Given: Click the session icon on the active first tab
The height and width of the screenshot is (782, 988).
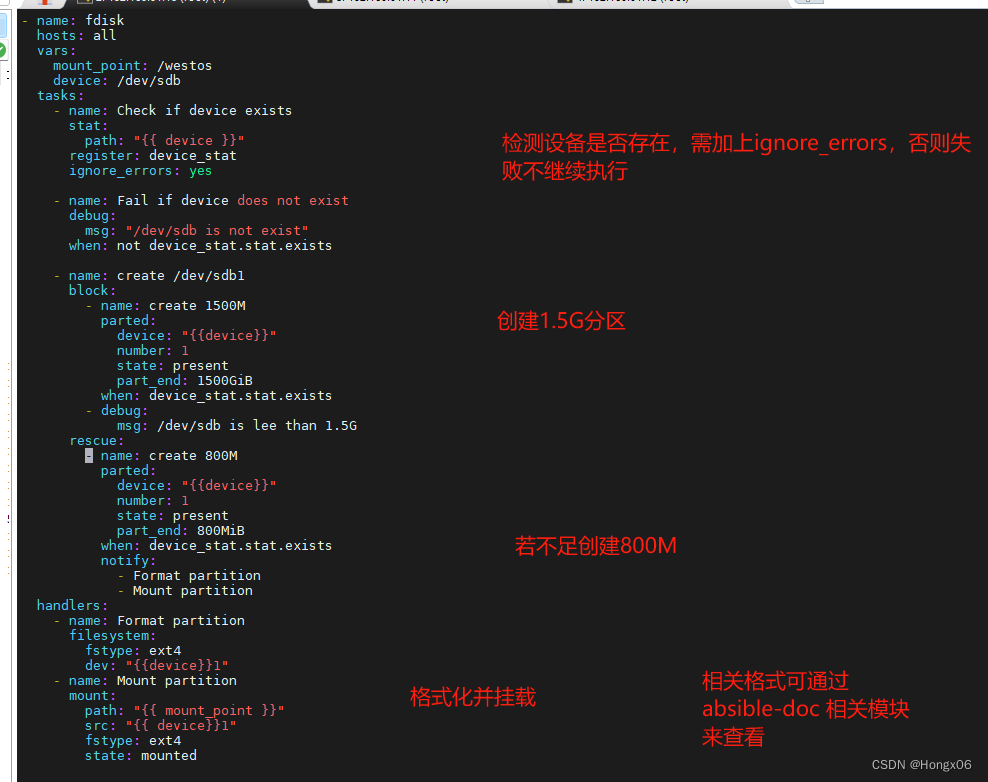Looking at the screenshot, I should 86,2.
